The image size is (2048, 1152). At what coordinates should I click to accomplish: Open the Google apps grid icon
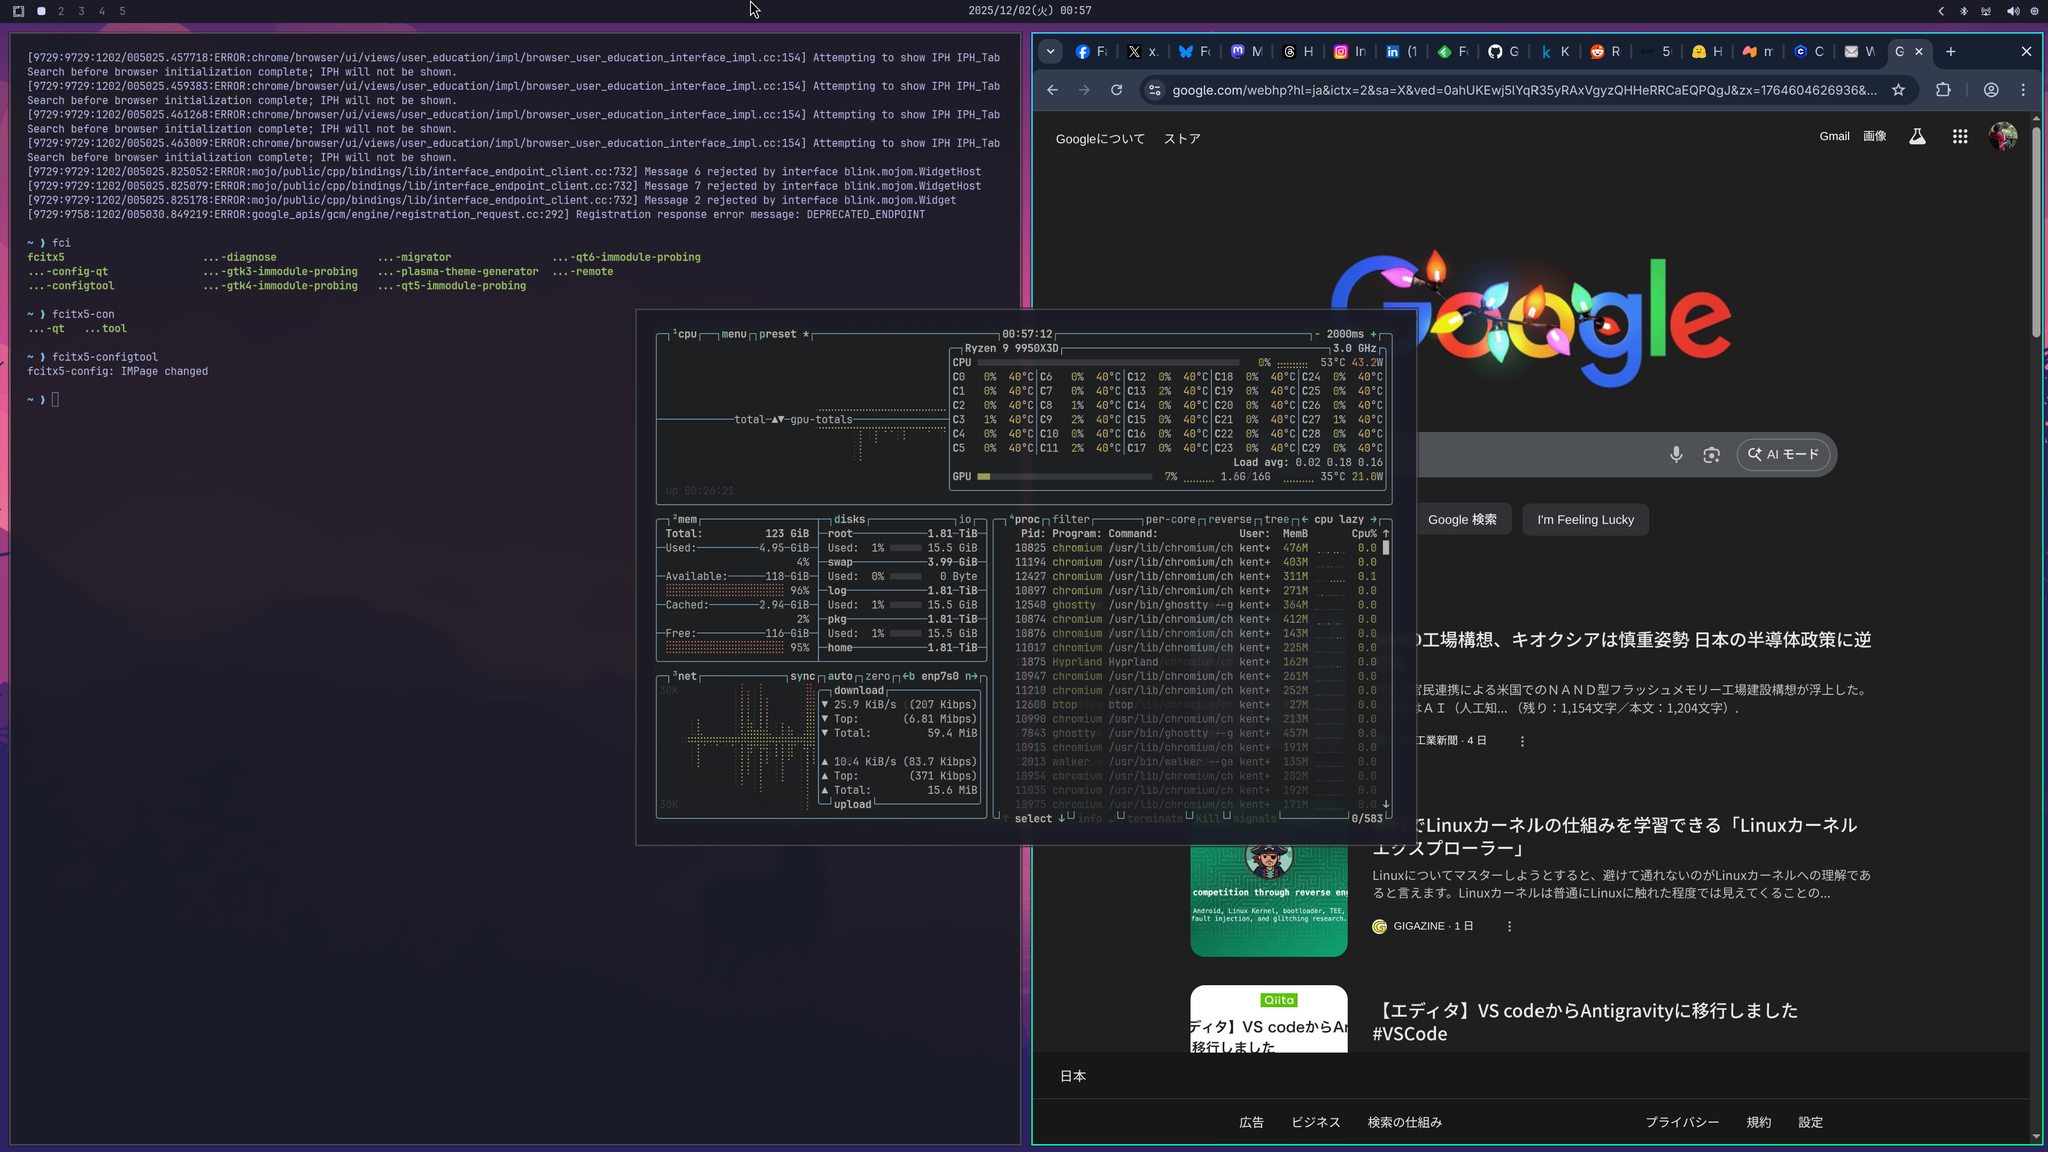1960,137
